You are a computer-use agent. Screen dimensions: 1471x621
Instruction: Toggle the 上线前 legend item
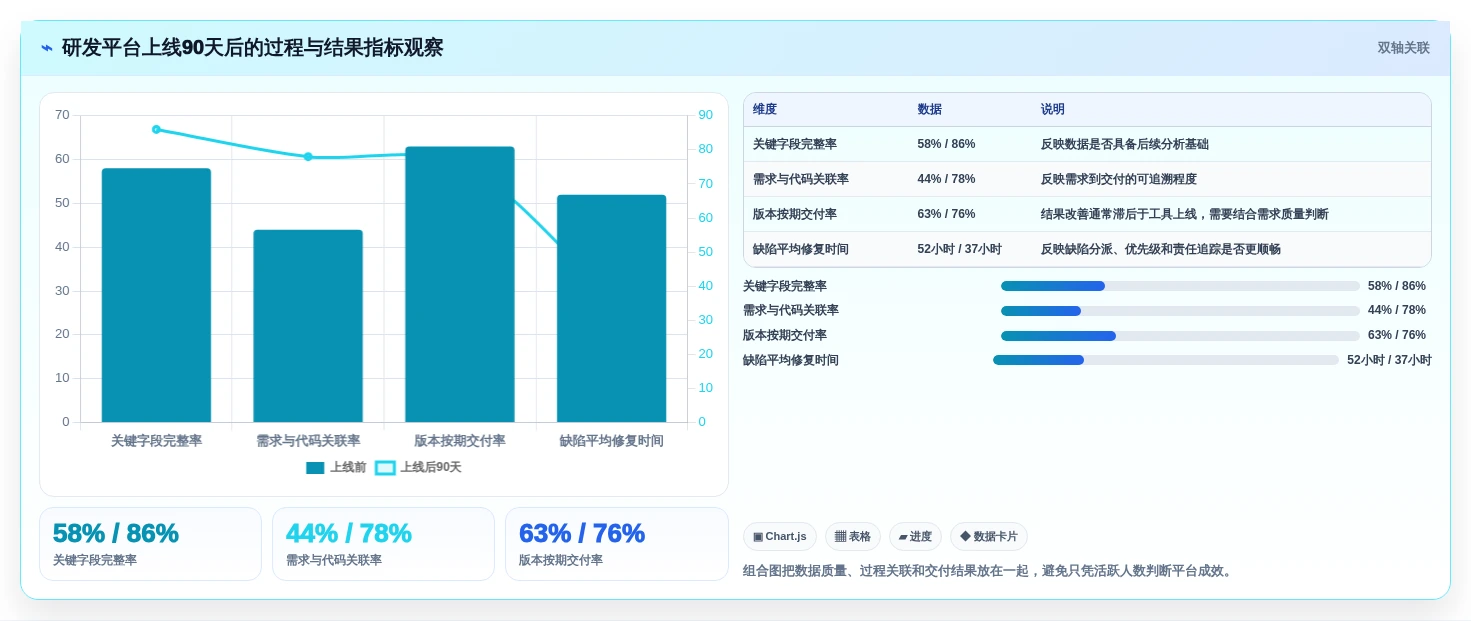point(336,467)
